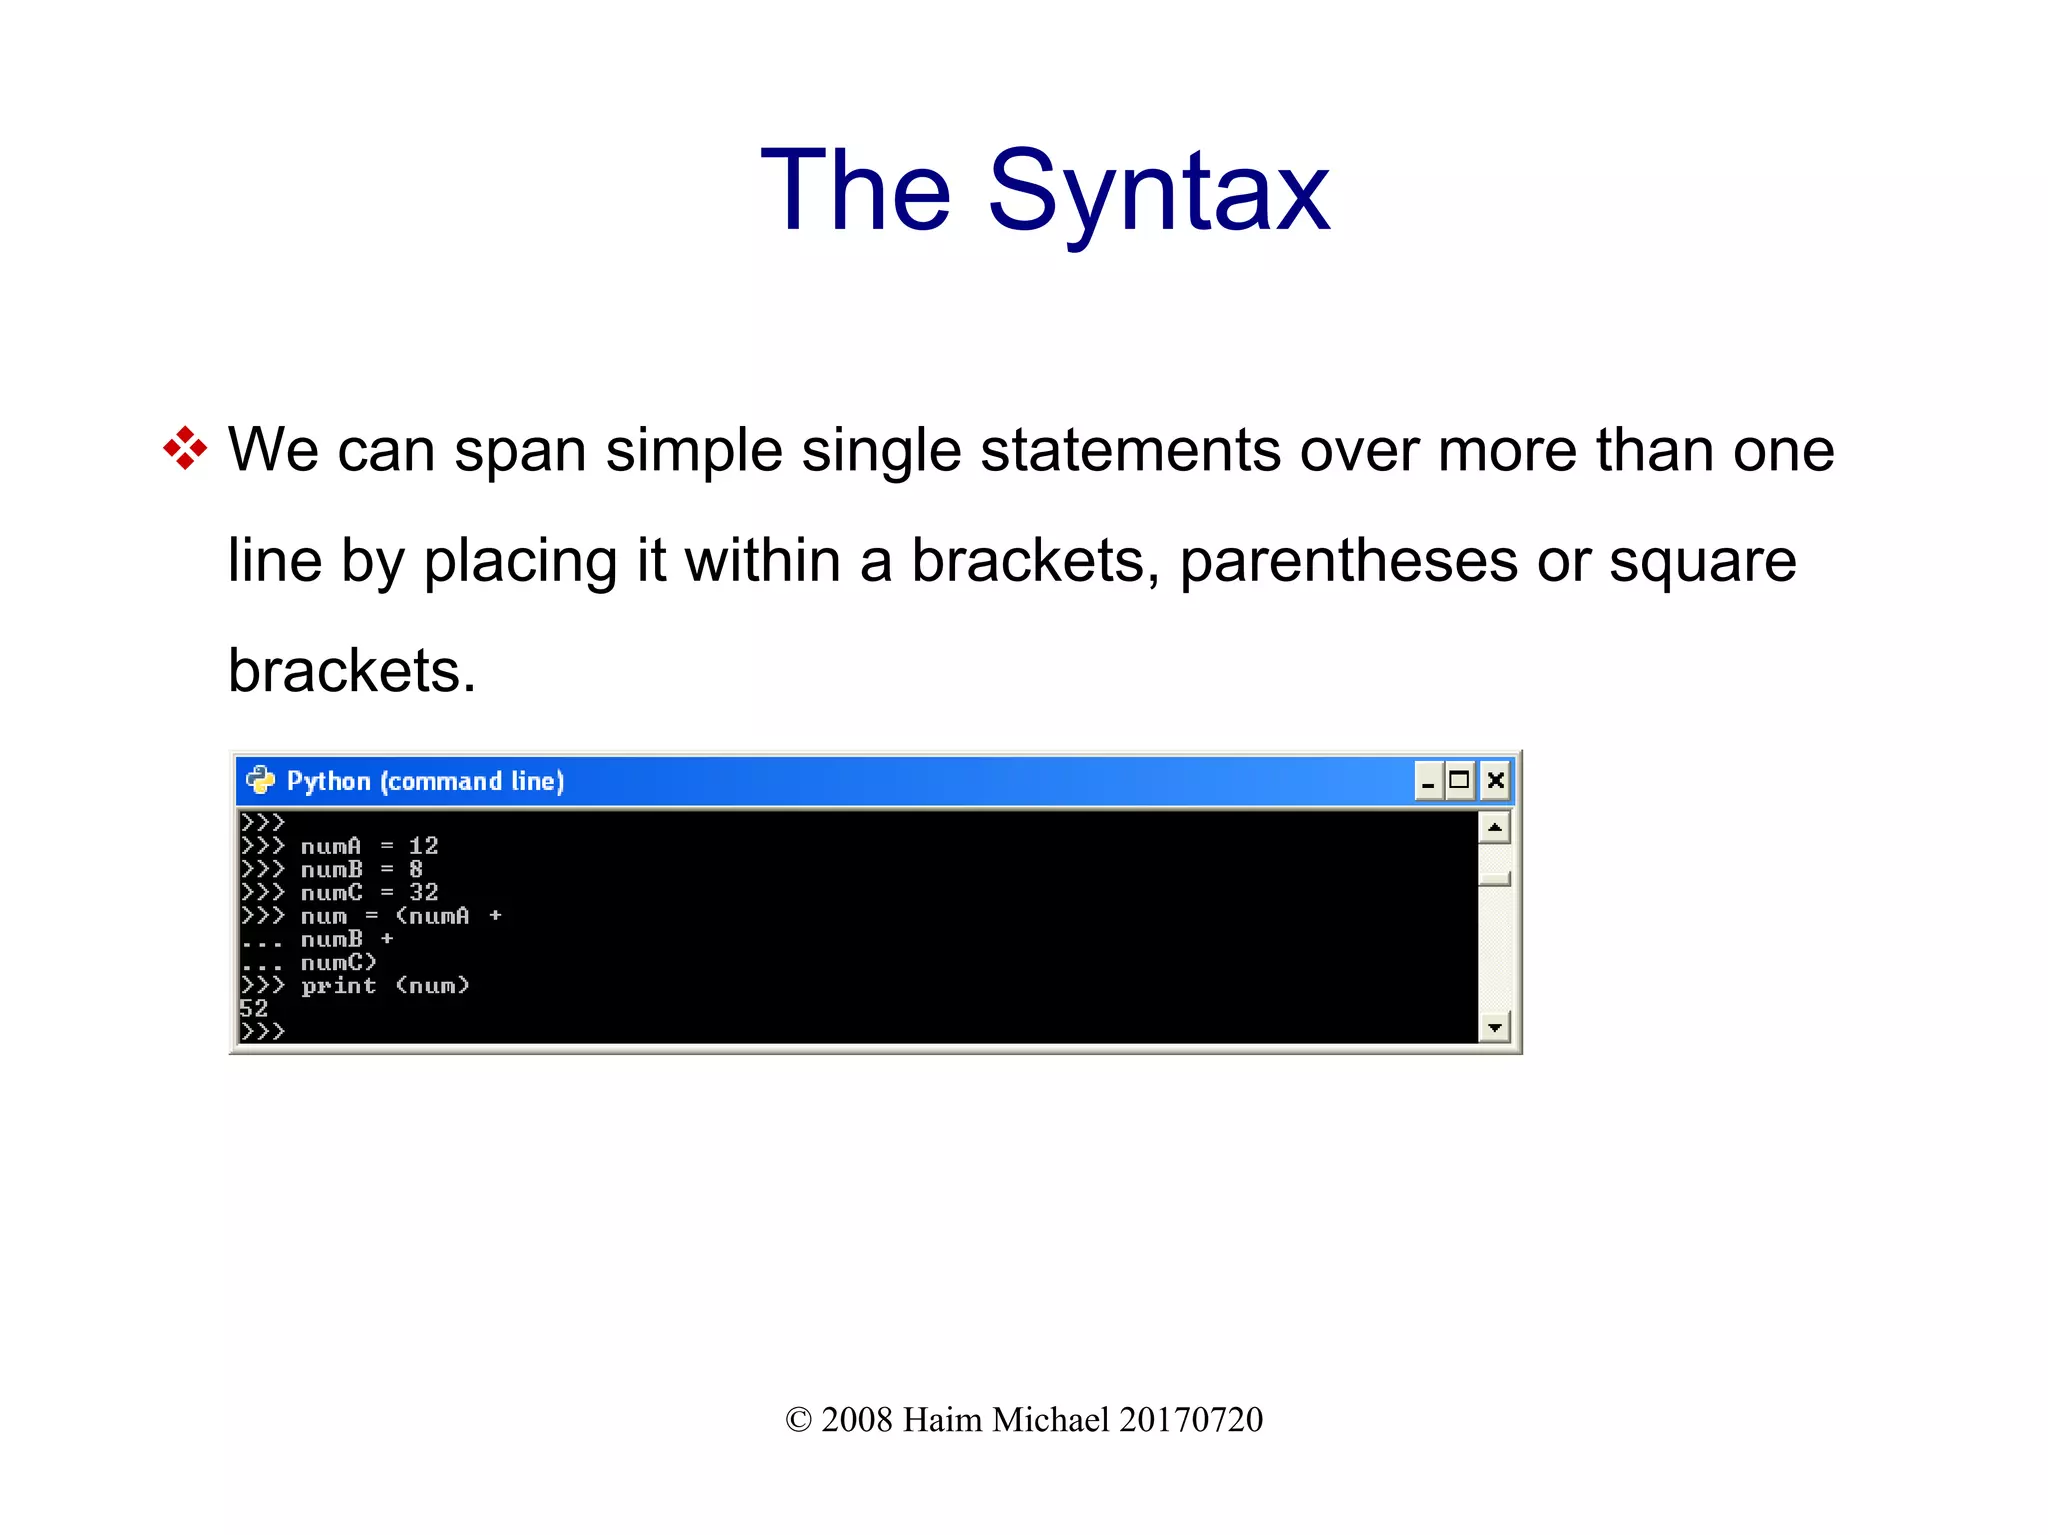Click the 'numA = 12' console line
The height and width of the screenshot is (1535, 2048).
pyautogui.click(x=369, y=846)
